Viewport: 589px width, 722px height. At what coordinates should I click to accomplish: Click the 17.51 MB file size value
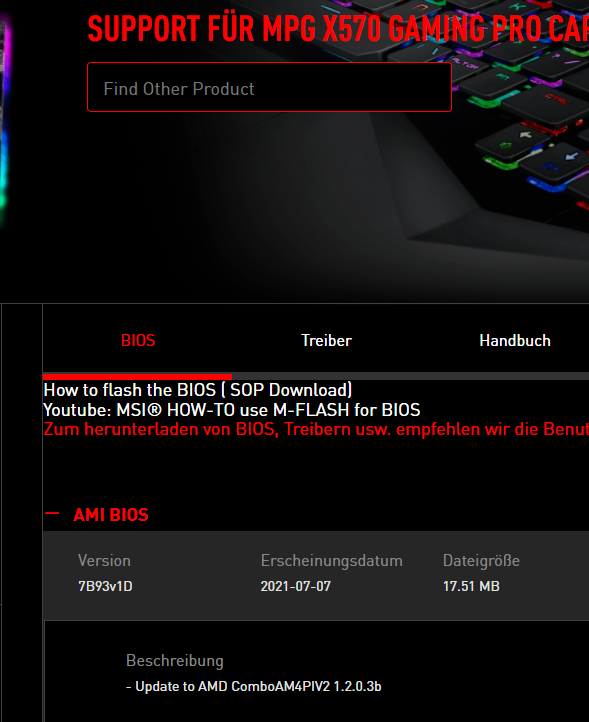[x=471, y=586]
